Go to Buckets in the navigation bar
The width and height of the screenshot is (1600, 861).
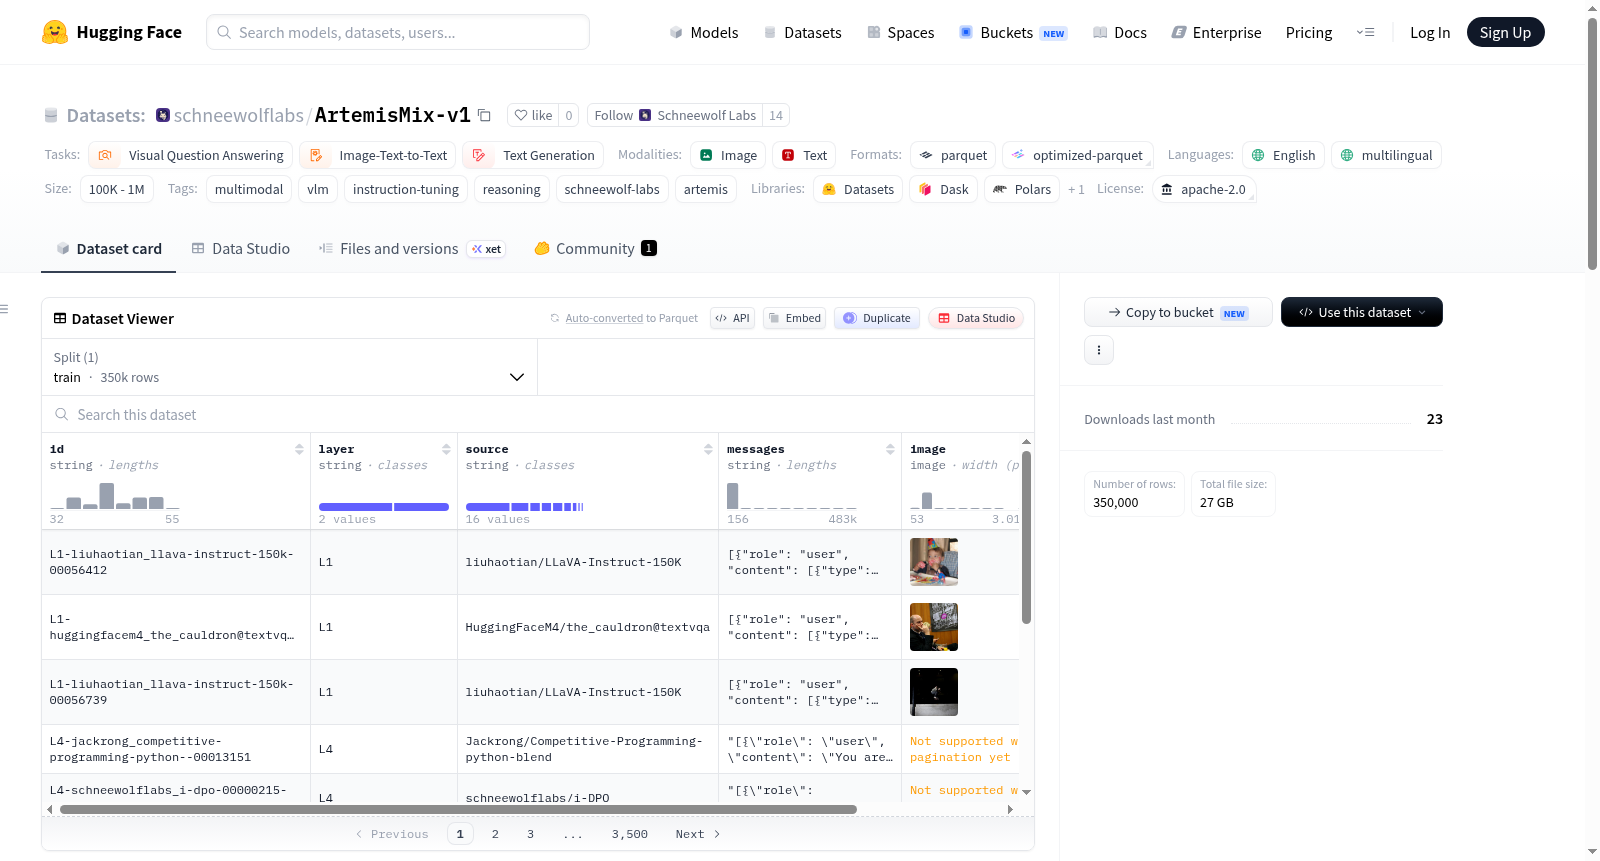point(1013,33)
